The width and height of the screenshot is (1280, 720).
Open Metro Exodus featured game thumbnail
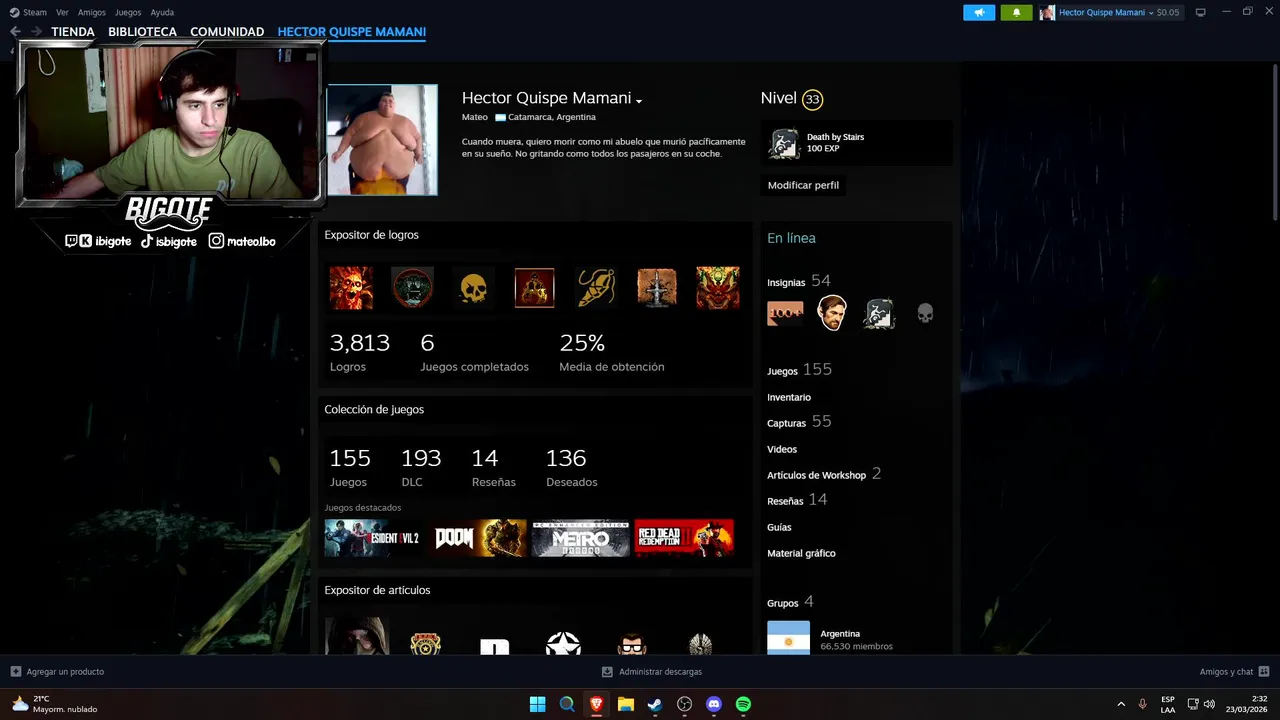(x=580, y=538)
